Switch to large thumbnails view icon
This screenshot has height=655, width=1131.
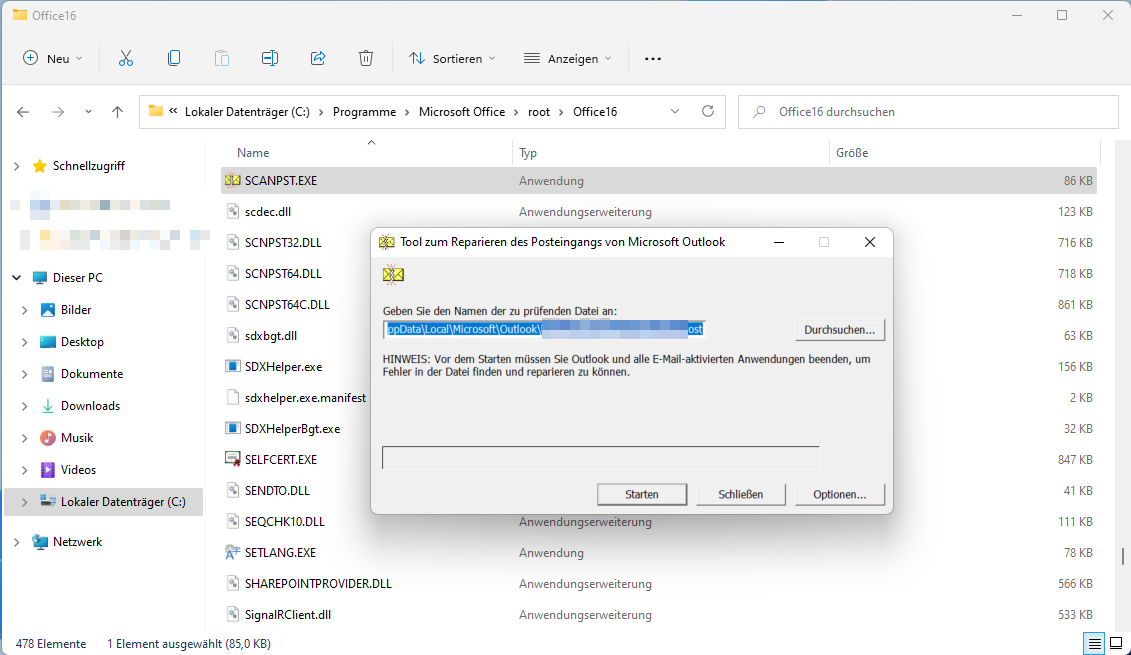[1116, 643]
